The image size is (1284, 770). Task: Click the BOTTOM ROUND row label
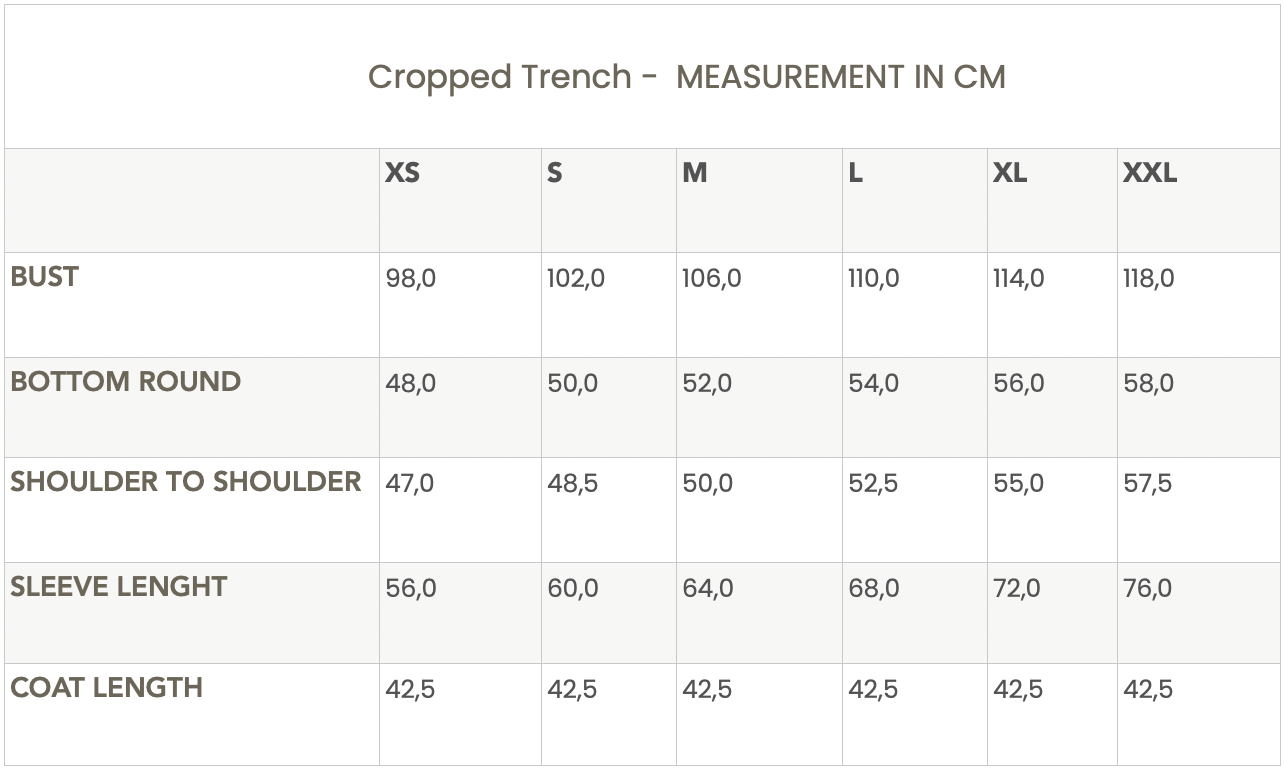pos(125,381)
